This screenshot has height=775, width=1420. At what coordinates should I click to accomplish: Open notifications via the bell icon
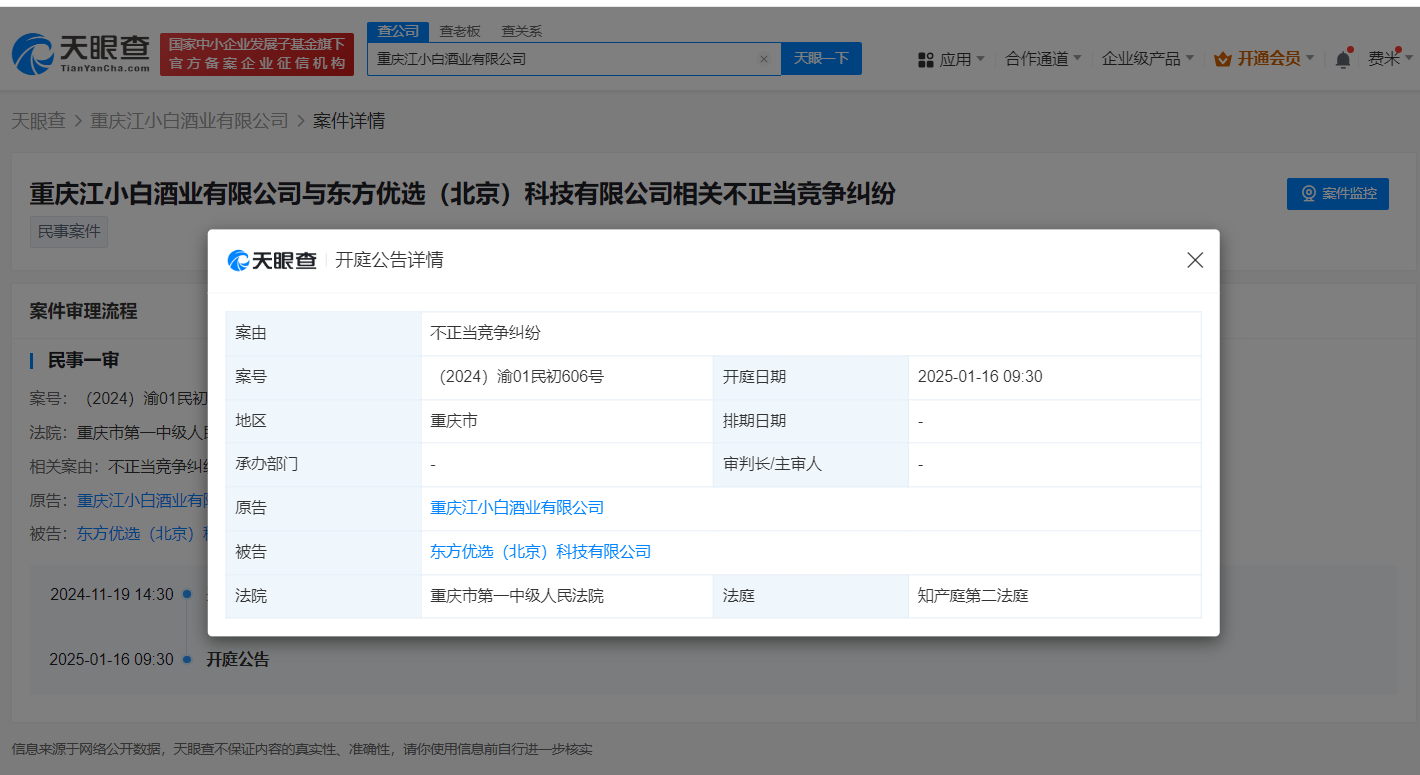tap(1342, 59)
